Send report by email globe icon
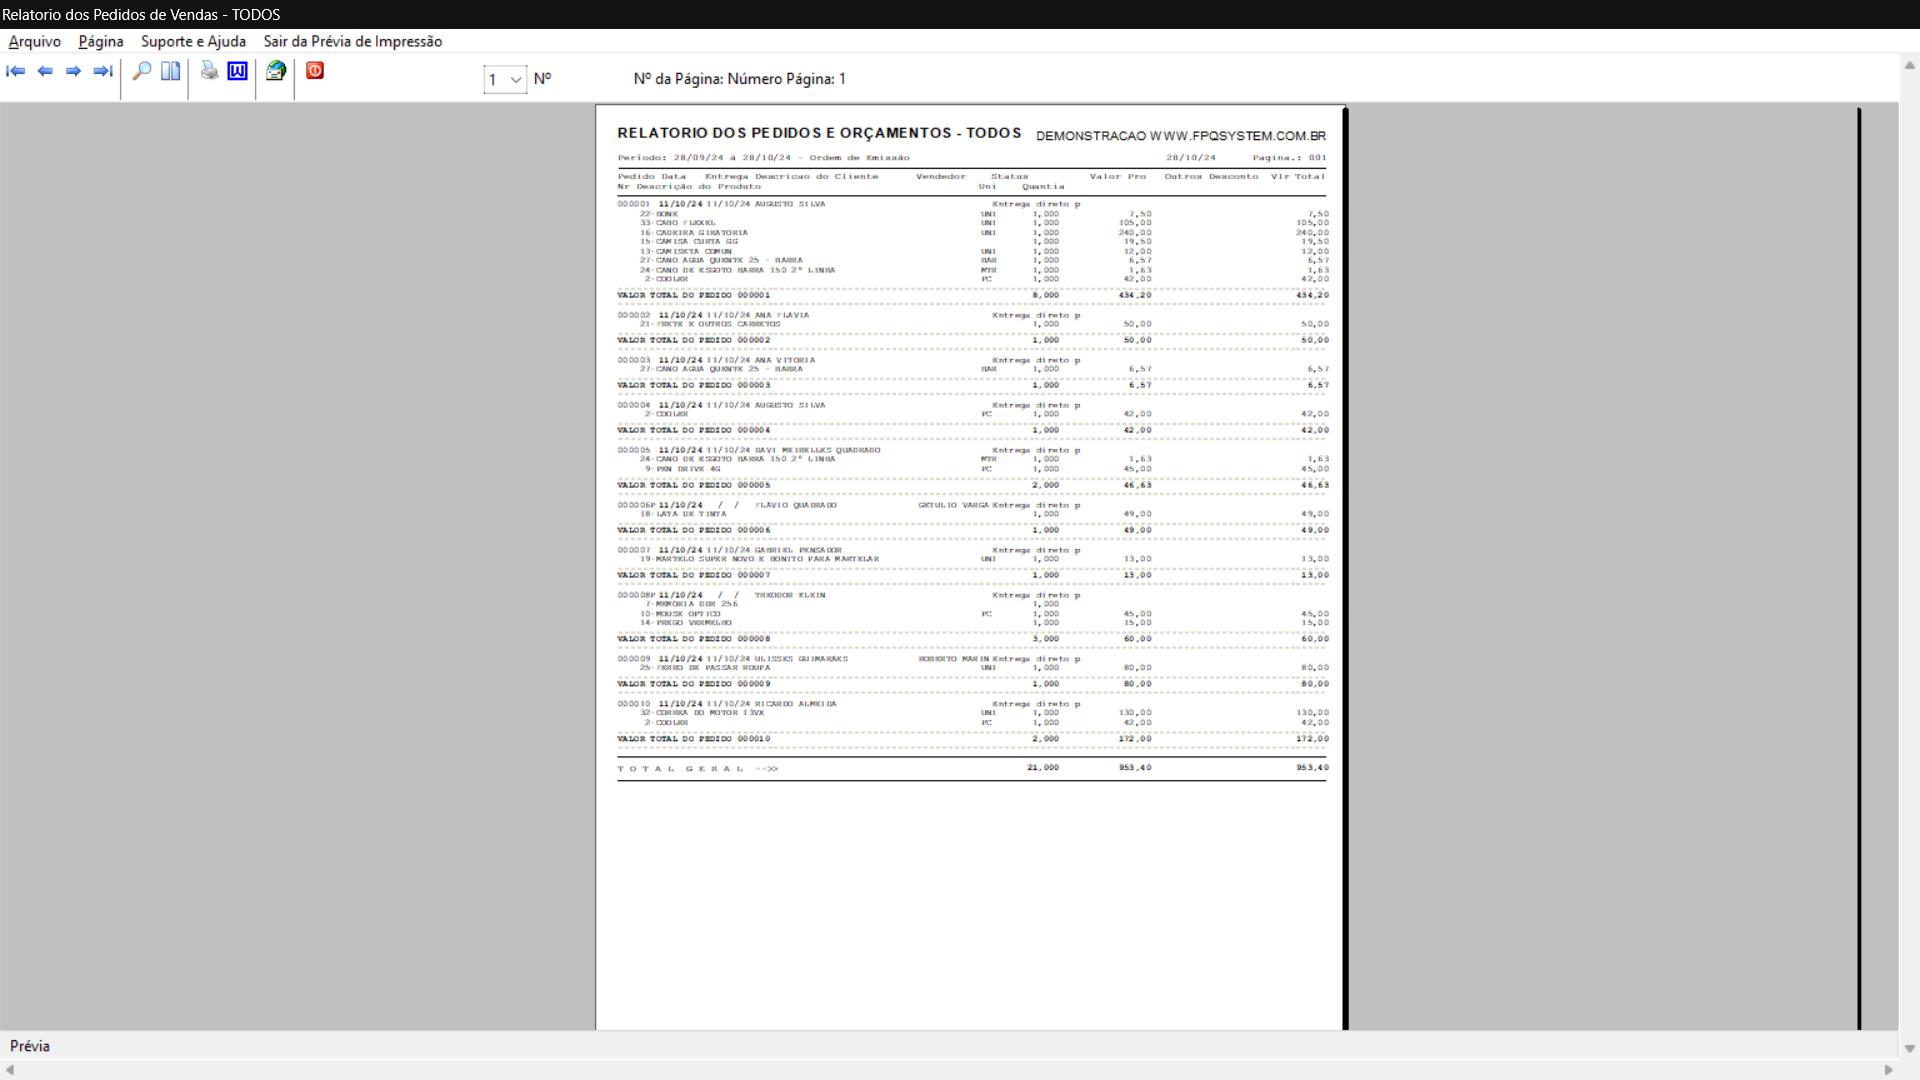The image size is (1920, 1080). (276, 71)
